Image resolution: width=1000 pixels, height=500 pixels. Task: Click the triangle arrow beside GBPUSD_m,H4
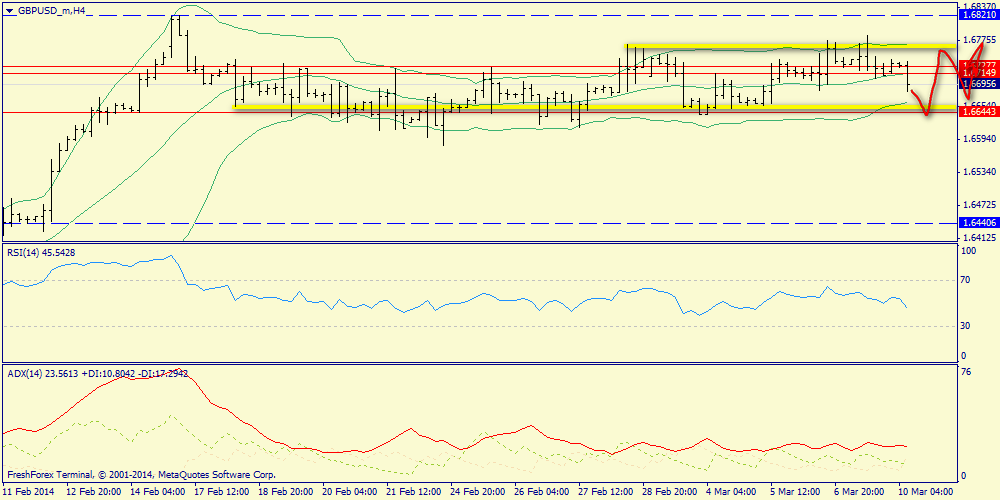point(10,10)
